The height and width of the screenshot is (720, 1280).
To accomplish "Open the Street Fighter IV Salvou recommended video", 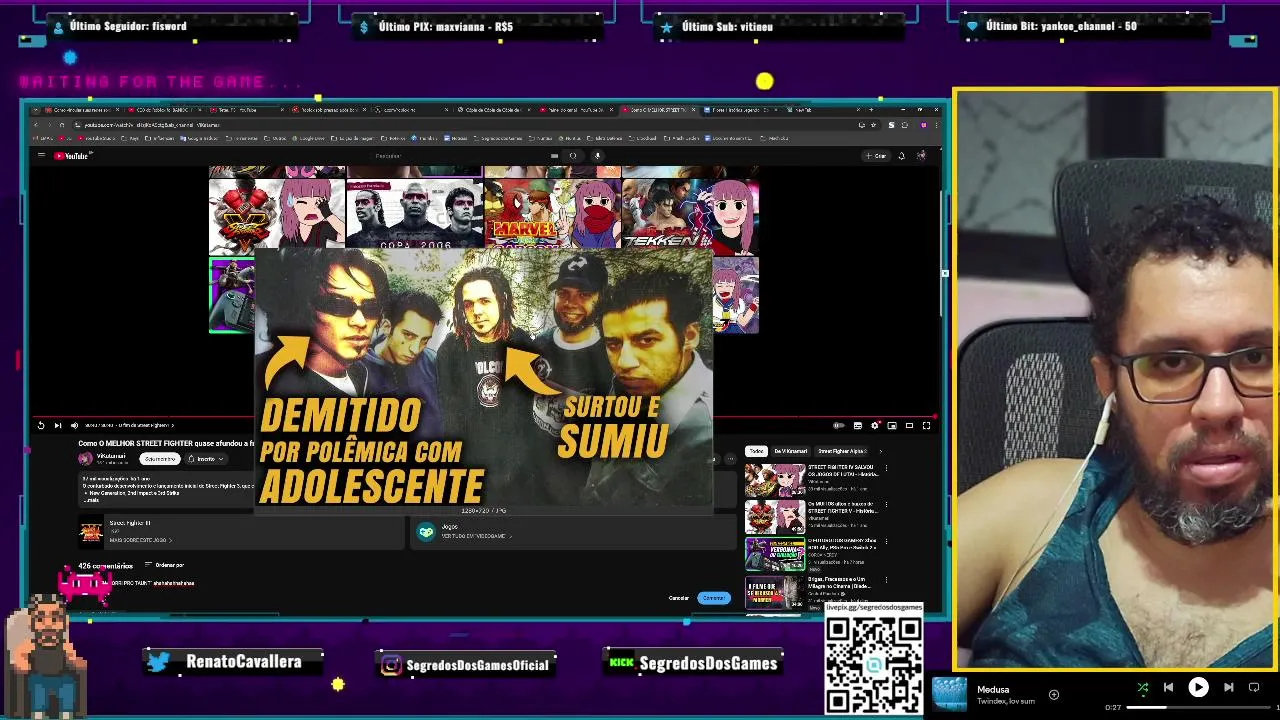I will click(775, 480).
